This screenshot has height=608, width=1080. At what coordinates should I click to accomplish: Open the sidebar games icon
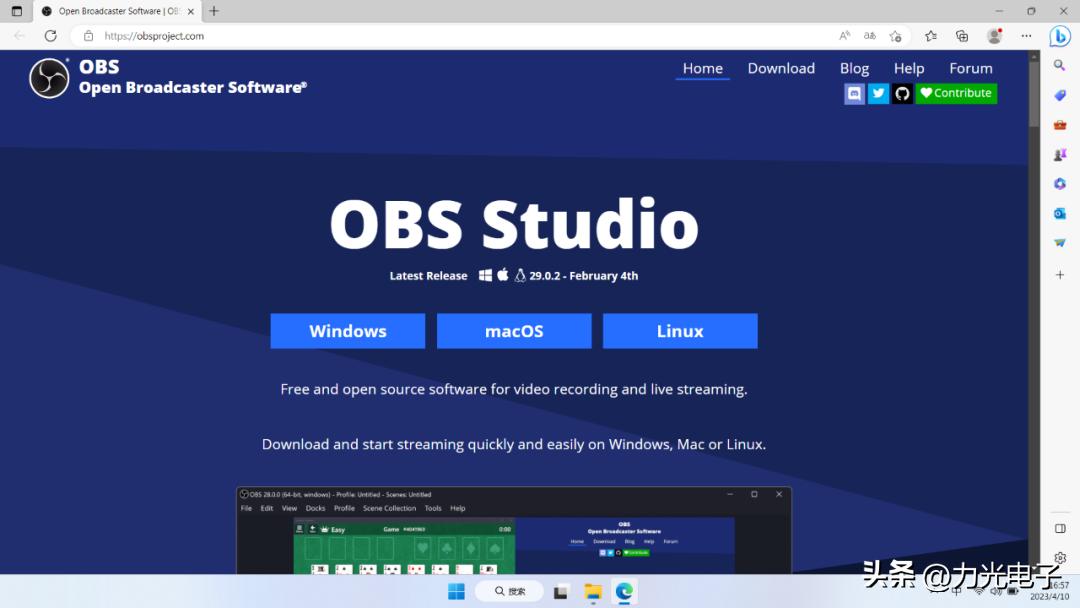(x=1060, y=154)
